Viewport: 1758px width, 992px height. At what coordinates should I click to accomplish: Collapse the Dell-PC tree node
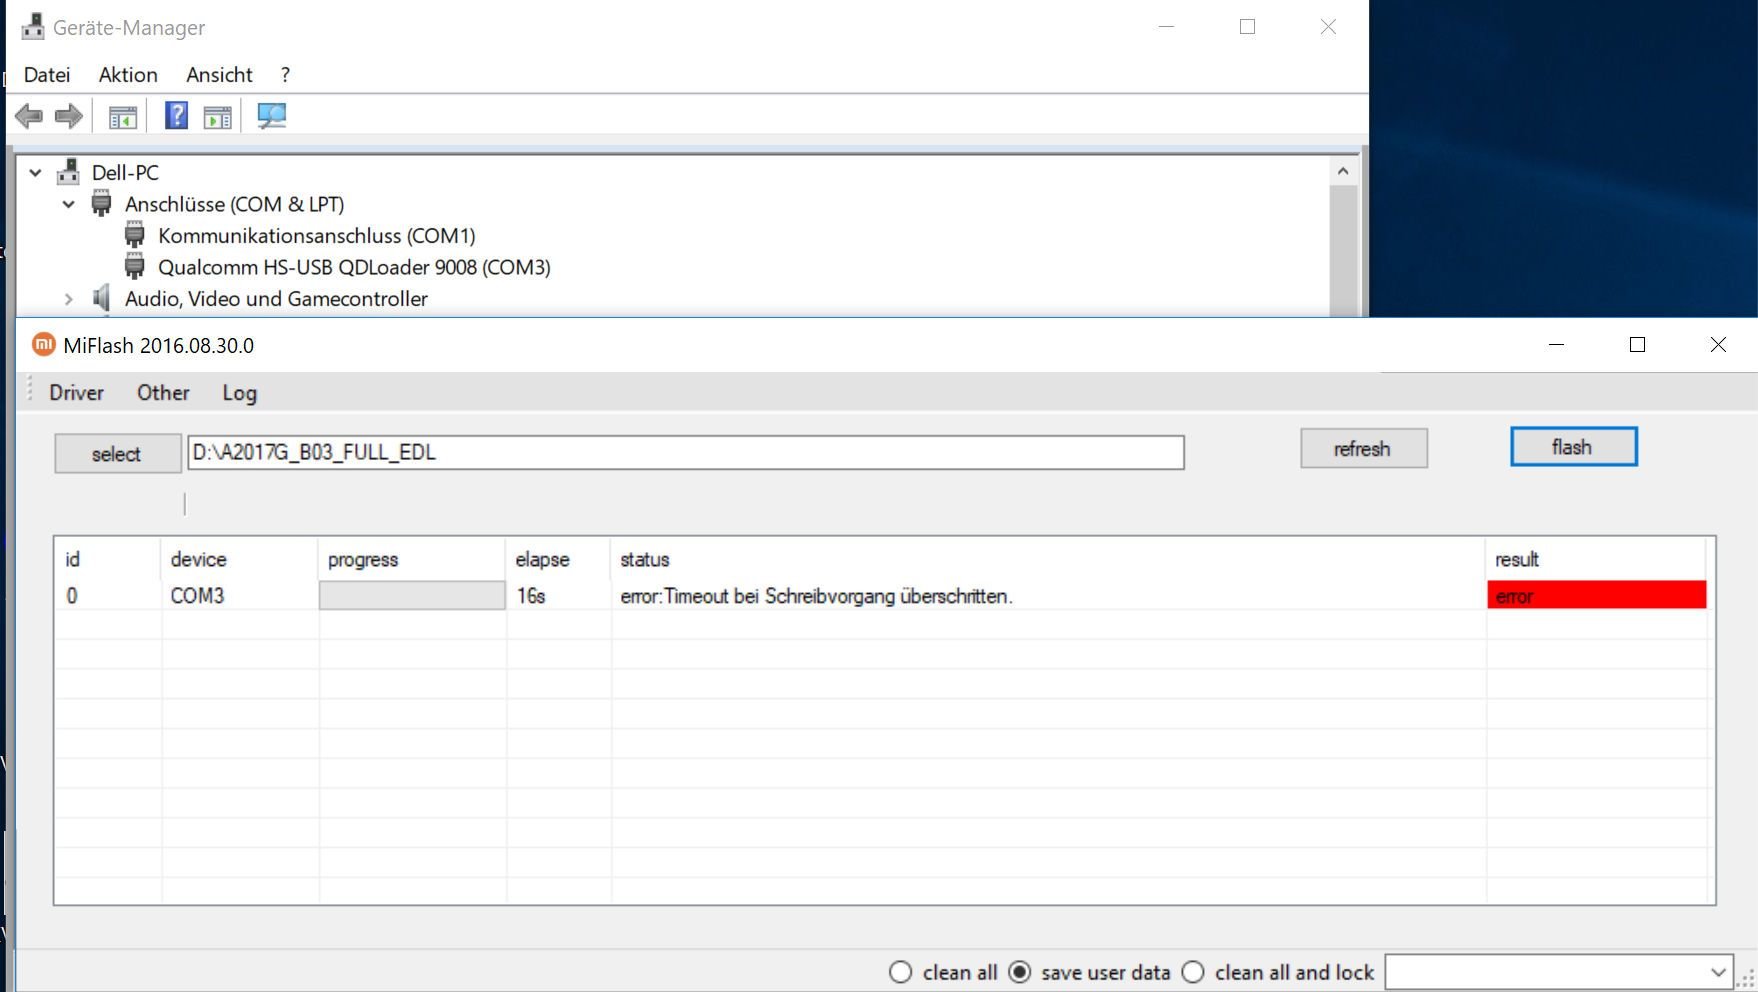(35, 173)
